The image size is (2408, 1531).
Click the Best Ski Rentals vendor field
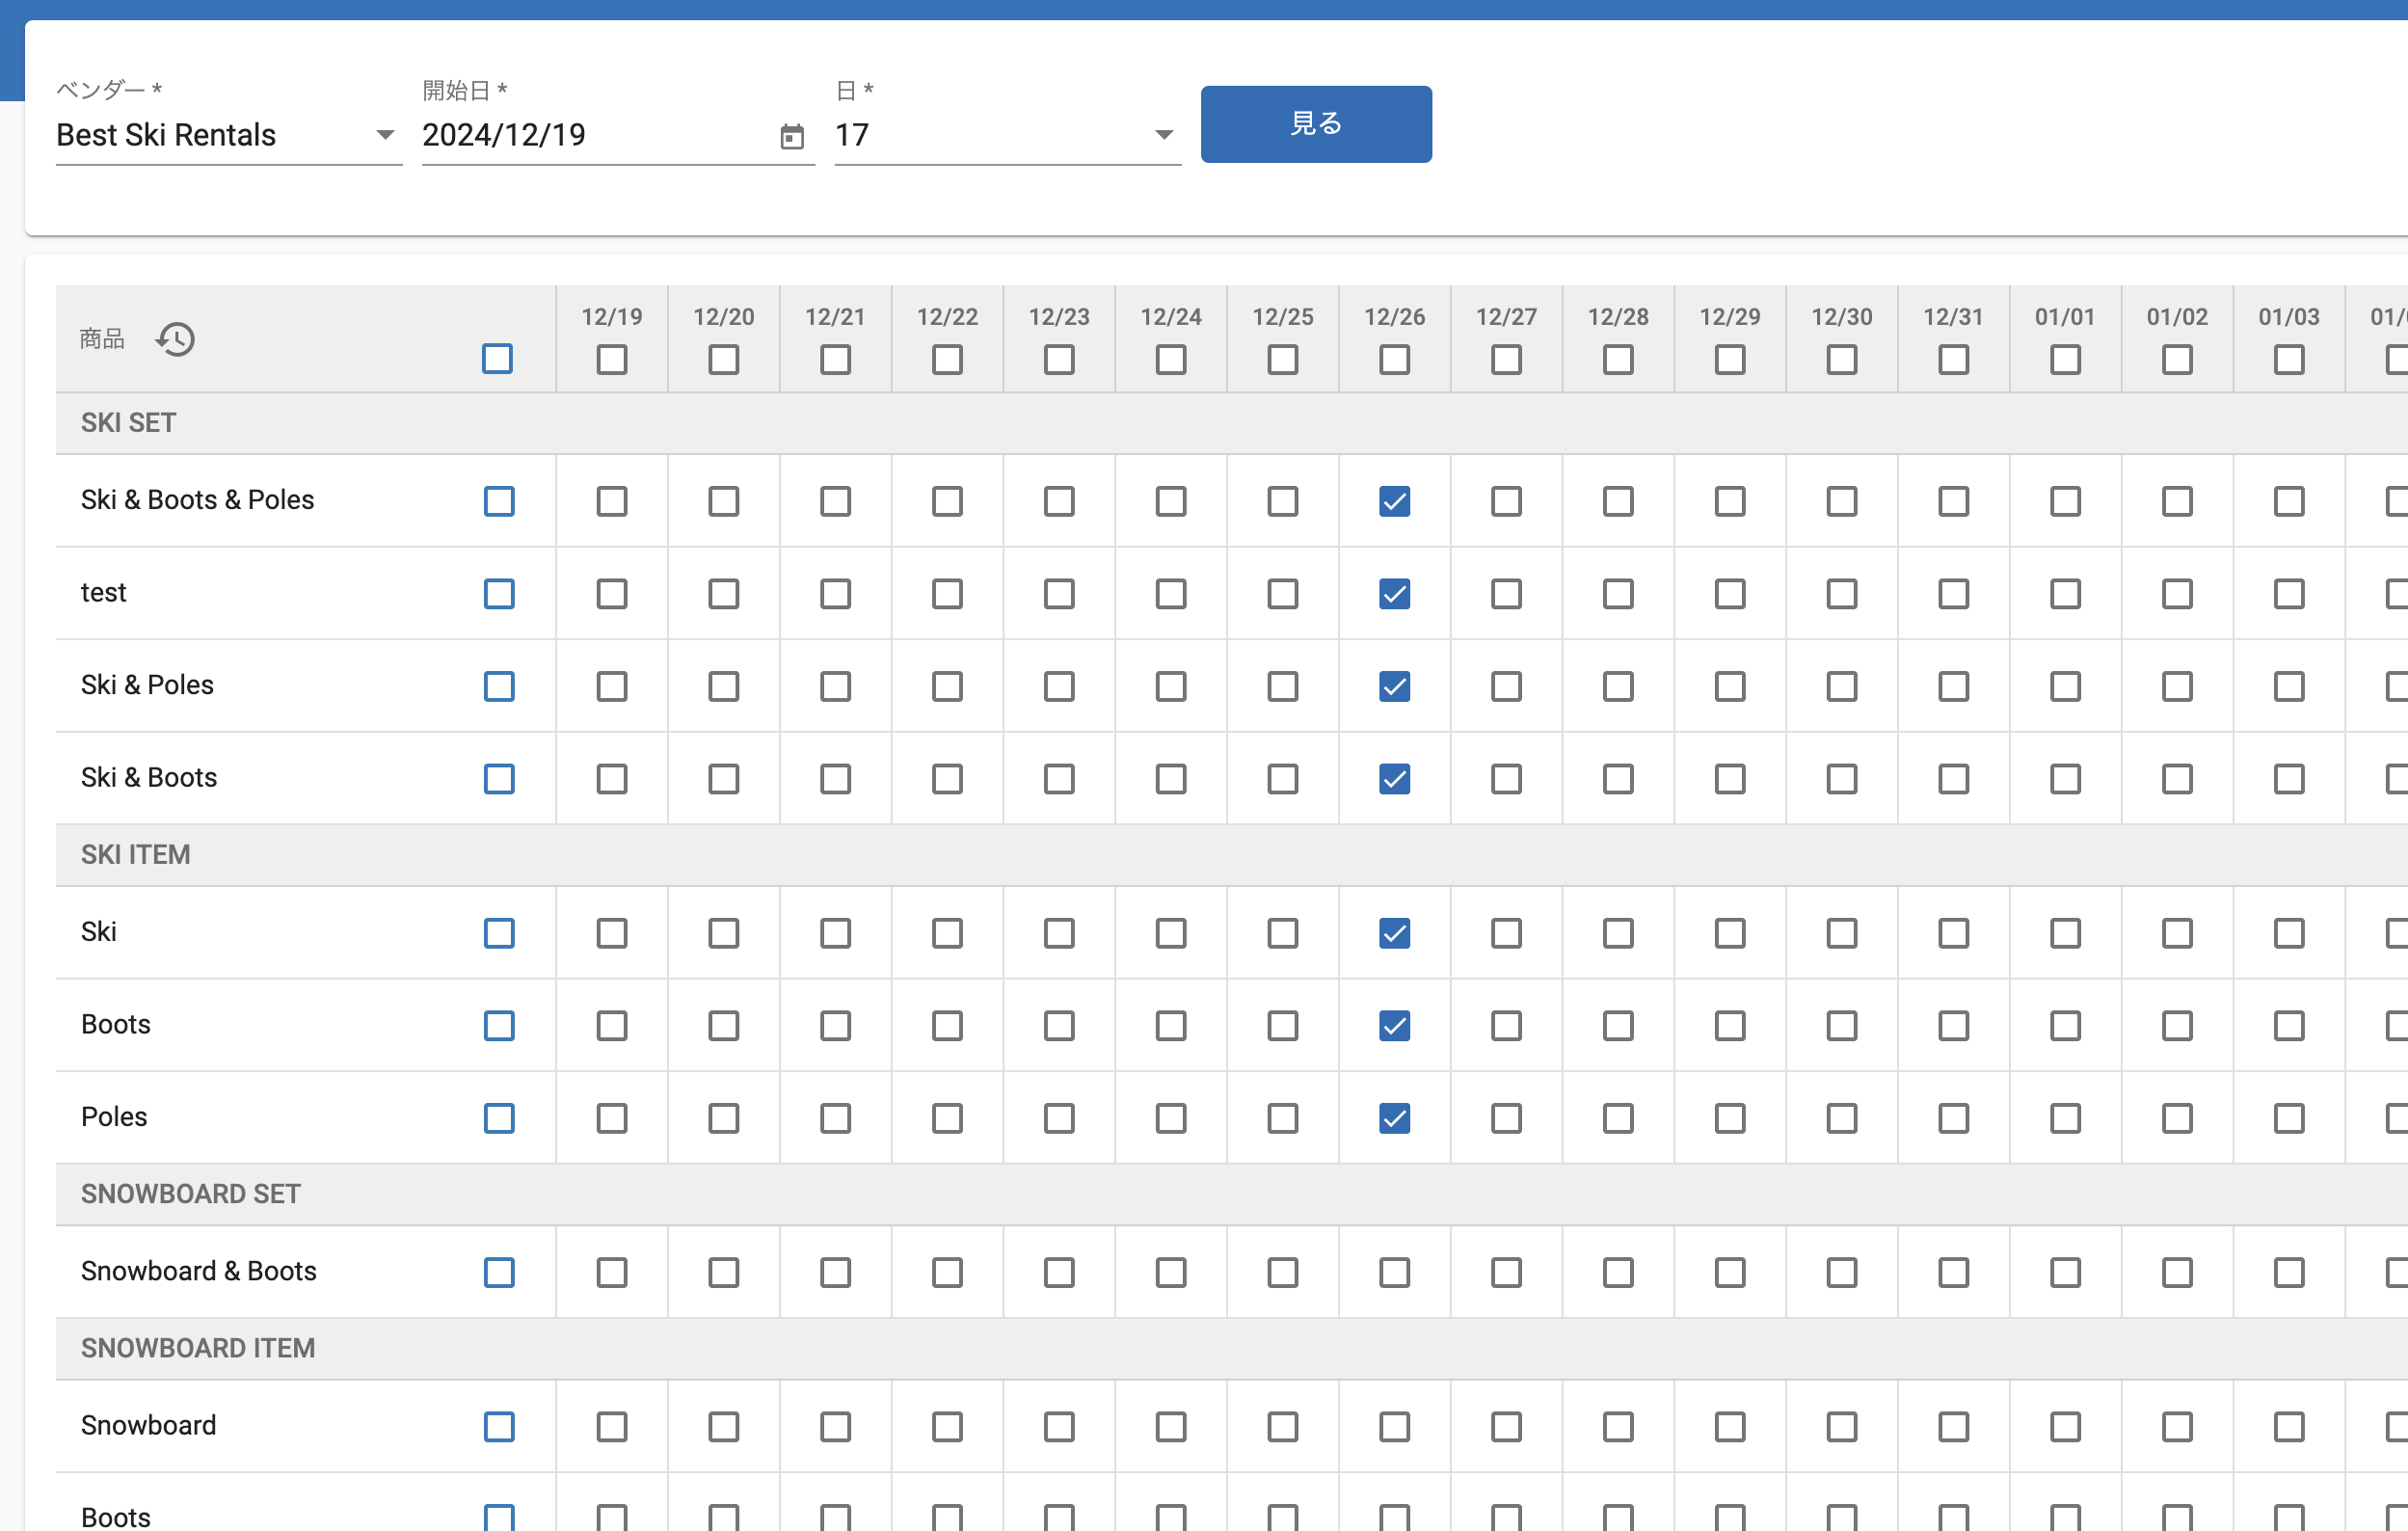pyautogui.click(x=210, y=135)
